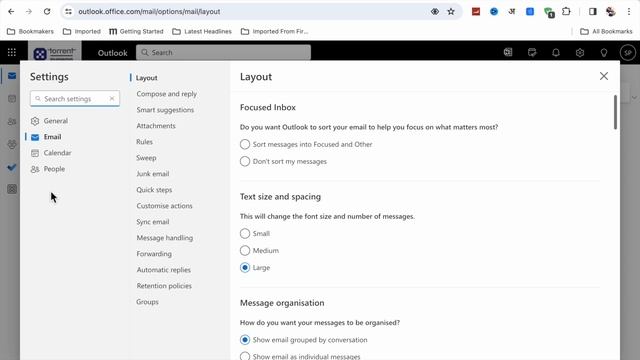This screenshot has width=640, height=360.
Task: Click the Chrome profile avatar
Action: pos(611,11)
